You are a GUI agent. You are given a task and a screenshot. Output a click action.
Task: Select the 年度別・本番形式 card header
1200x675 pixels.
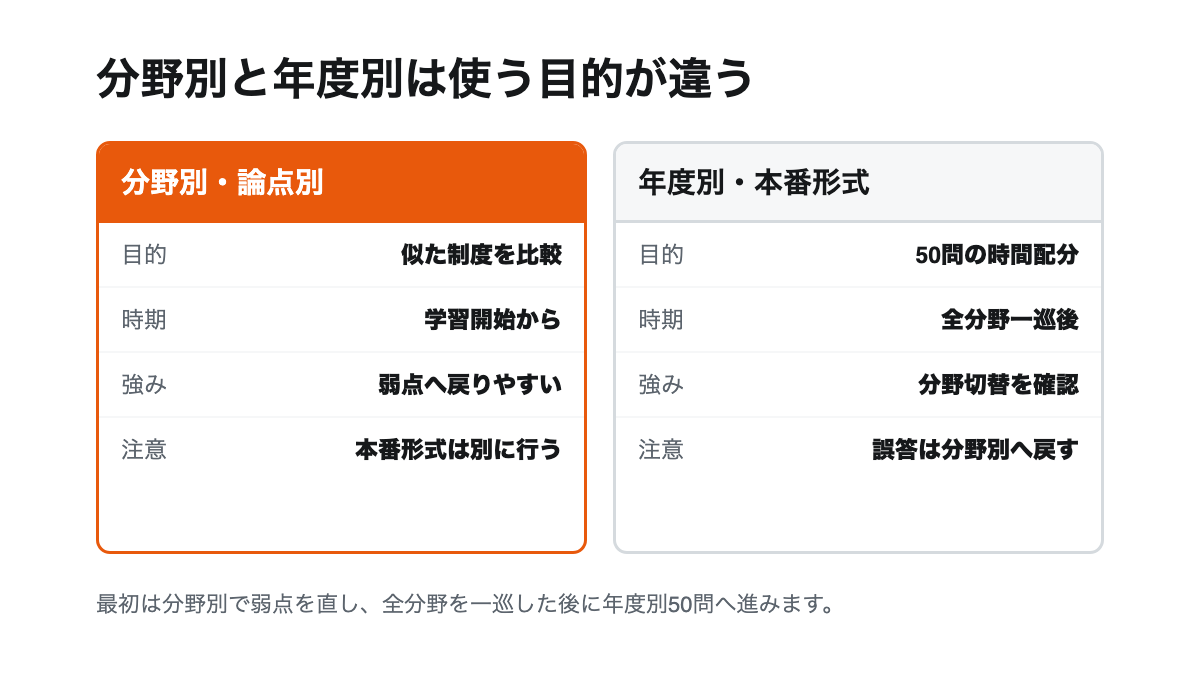tap(858, 183)
